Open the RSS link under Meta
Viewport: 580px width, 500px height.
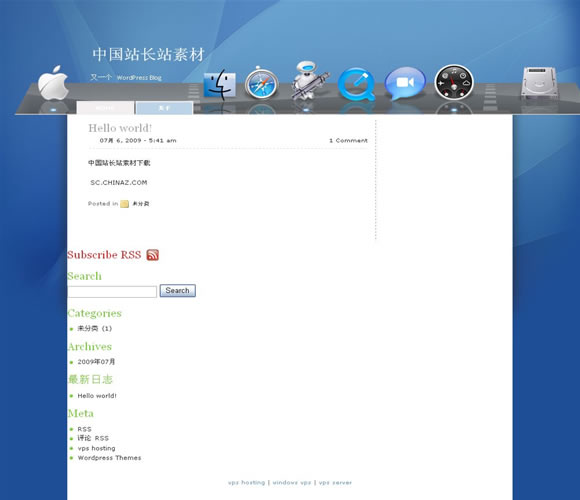tap(84, 429)
